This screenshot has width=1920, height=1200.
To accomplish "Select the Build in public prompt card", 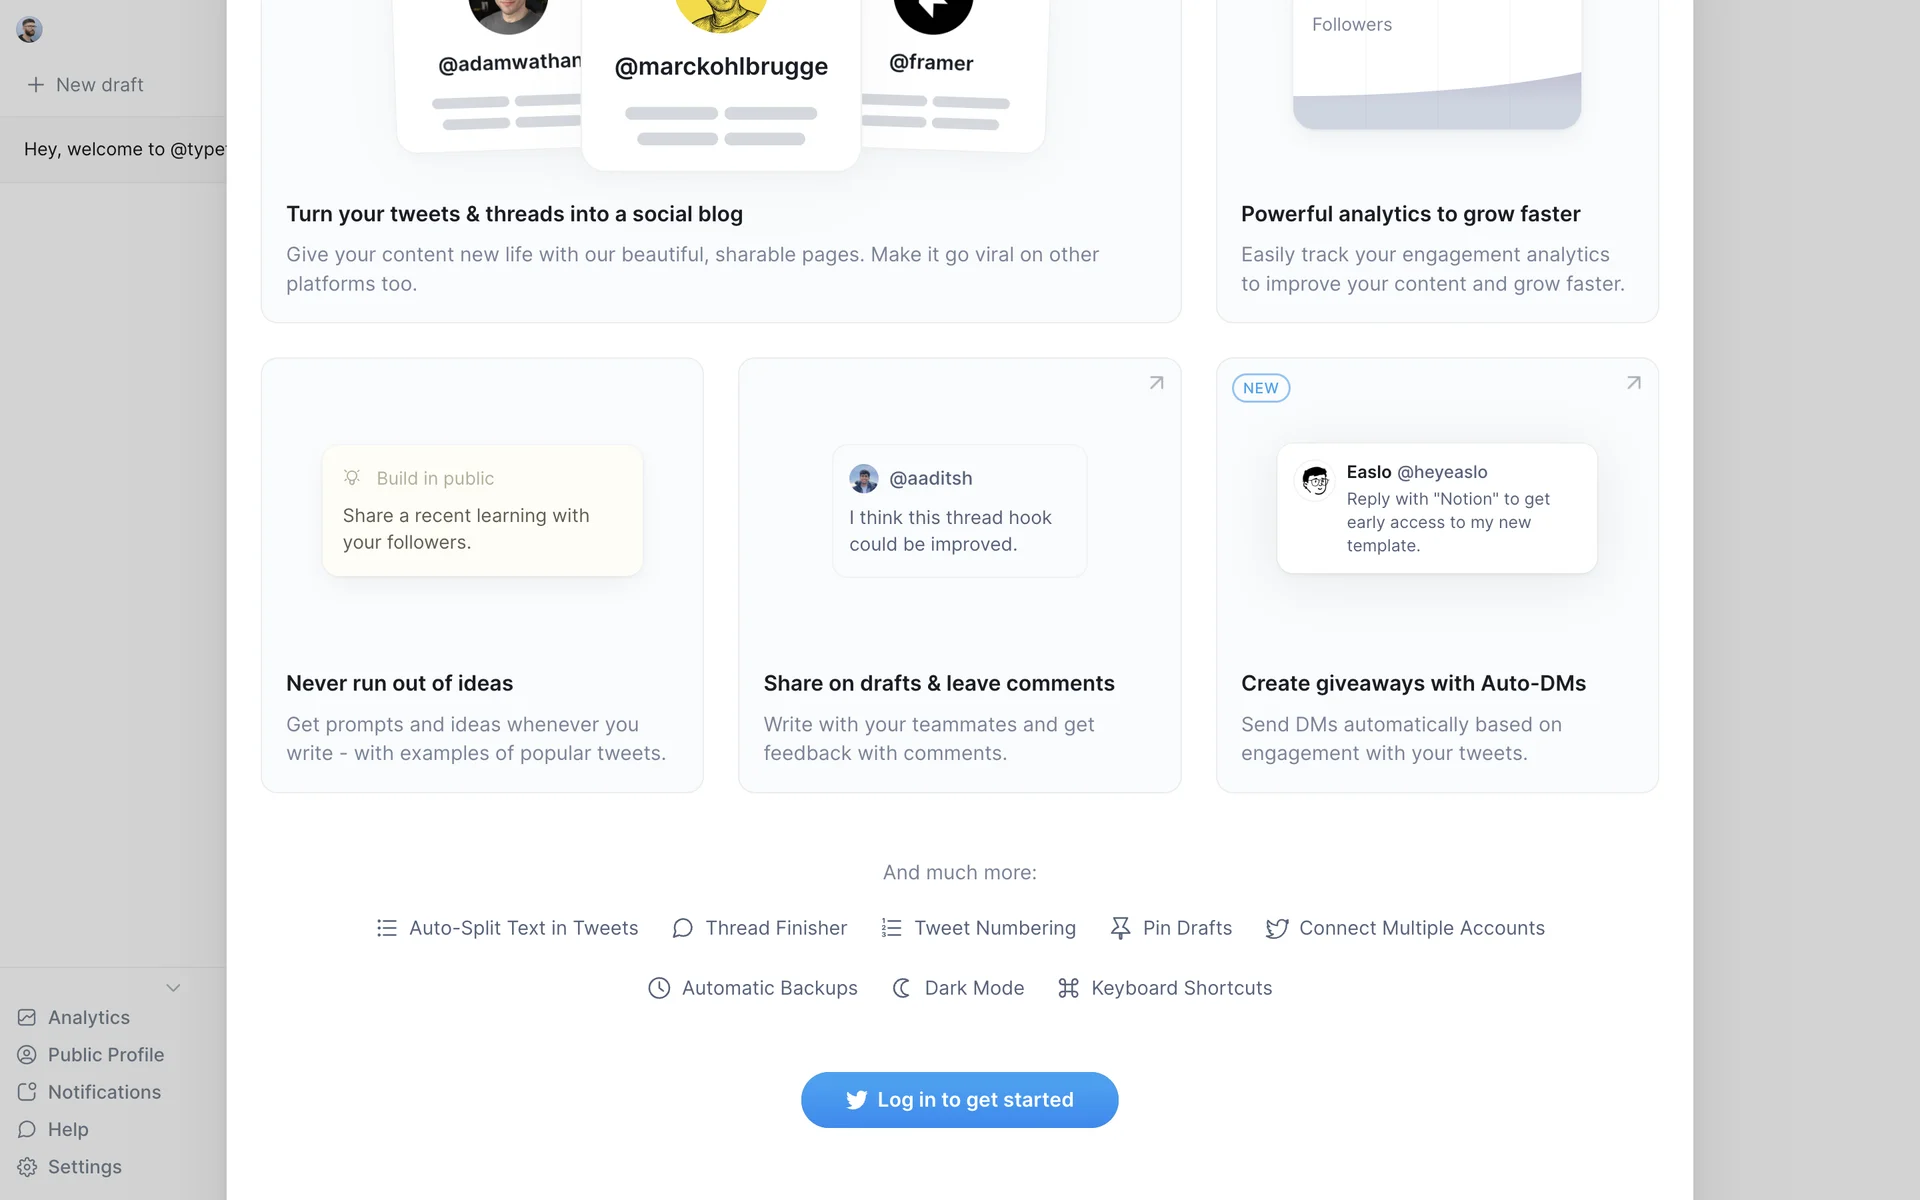I will tap(482, 510).
